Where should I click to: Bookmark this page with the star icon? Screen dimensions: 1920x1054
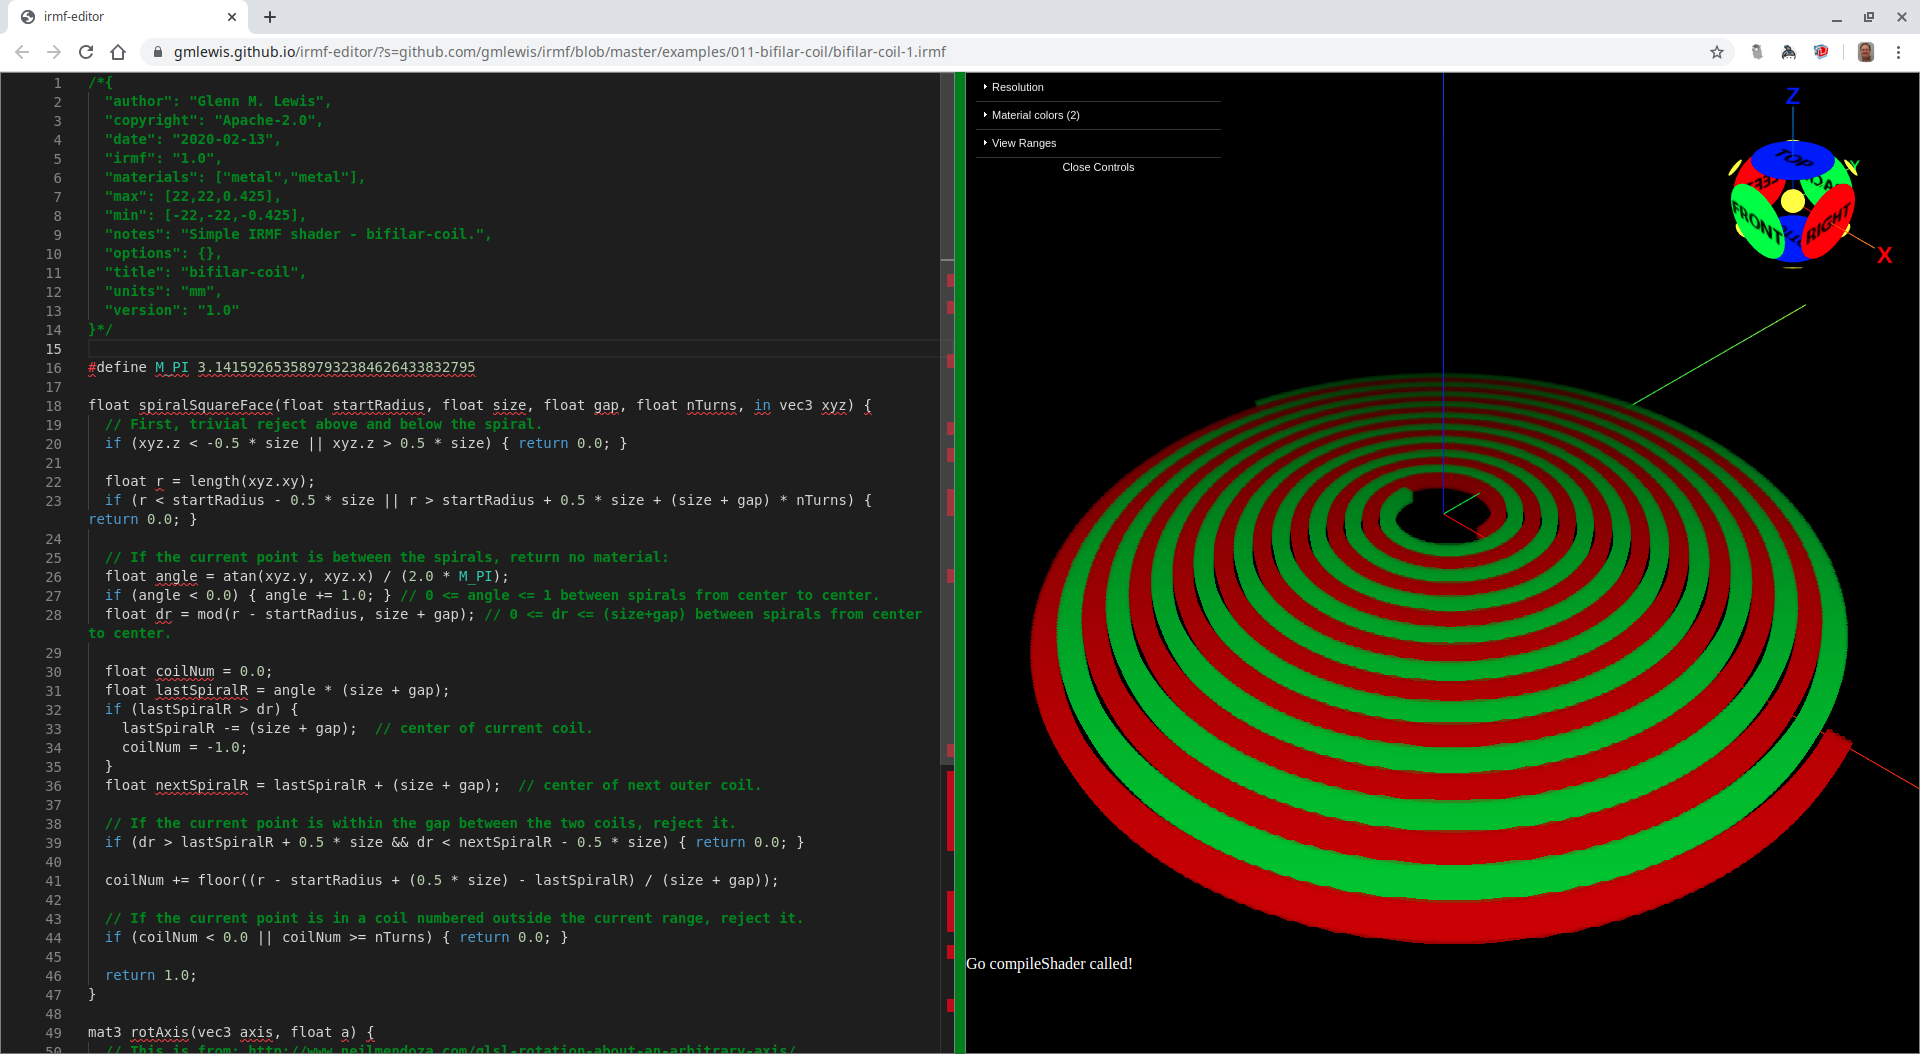pyautogui.click(x=1717, y=52)
